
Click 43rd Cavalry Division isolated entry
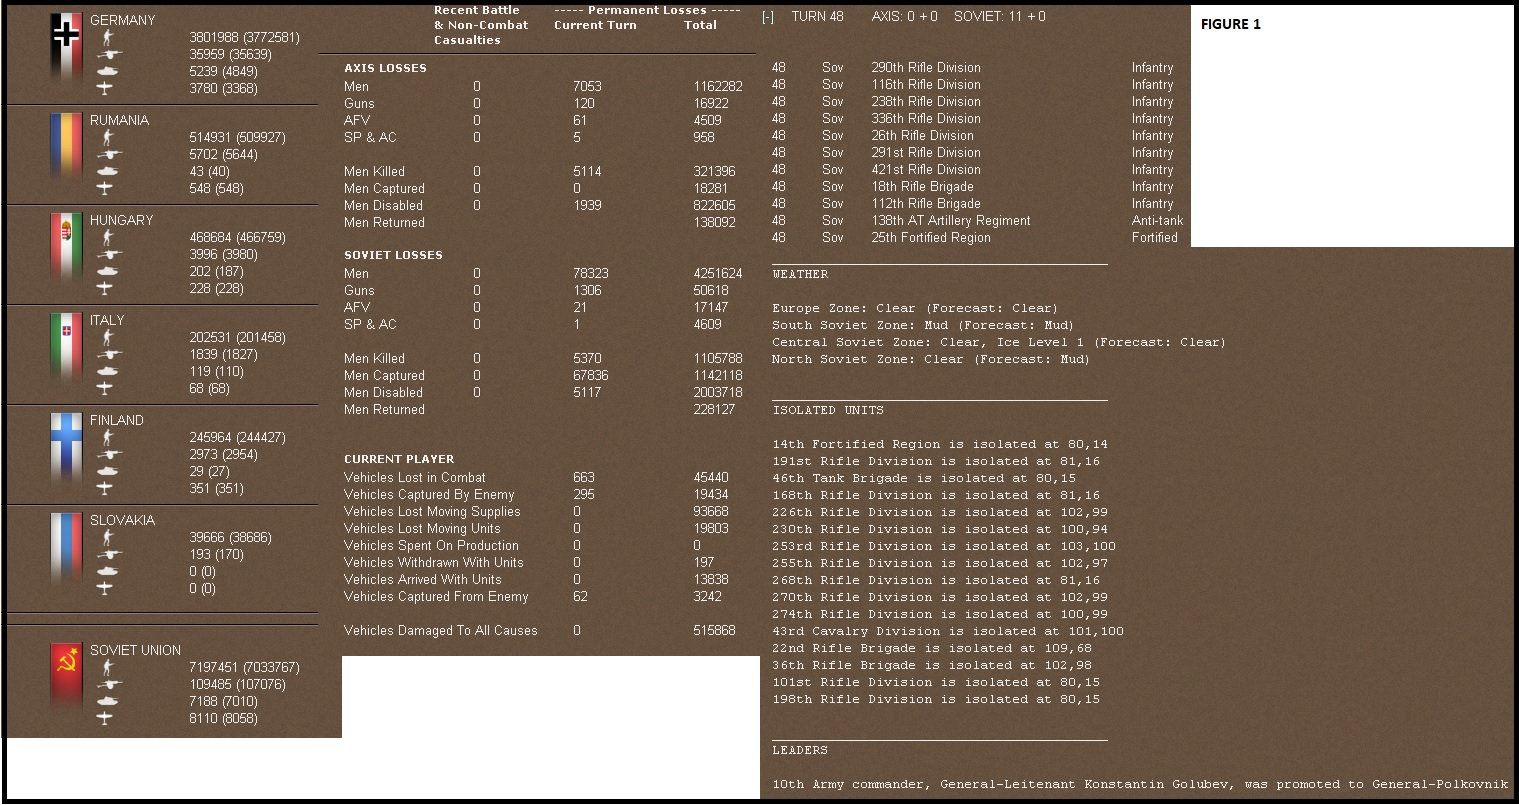pos(948,631)
